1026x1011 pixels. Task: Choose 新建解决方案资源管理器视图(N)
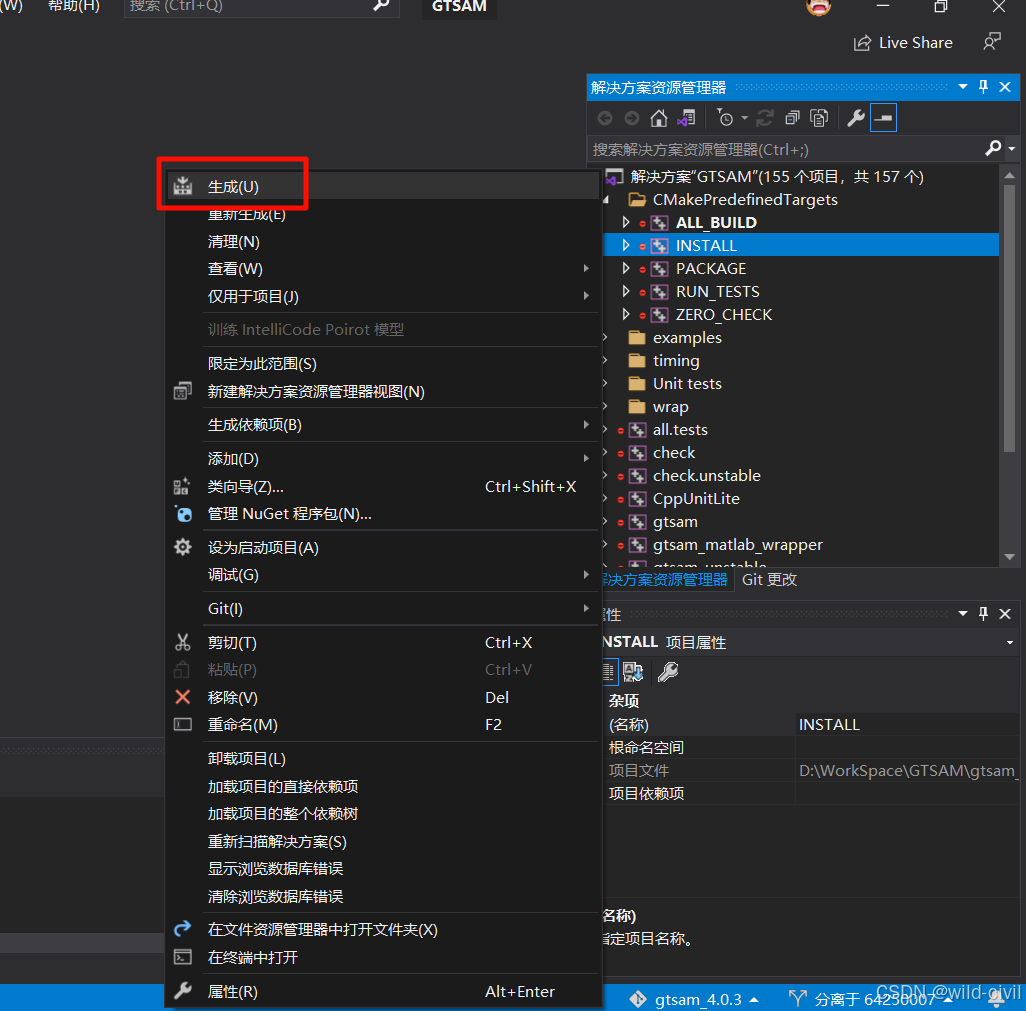pos(382,391)
